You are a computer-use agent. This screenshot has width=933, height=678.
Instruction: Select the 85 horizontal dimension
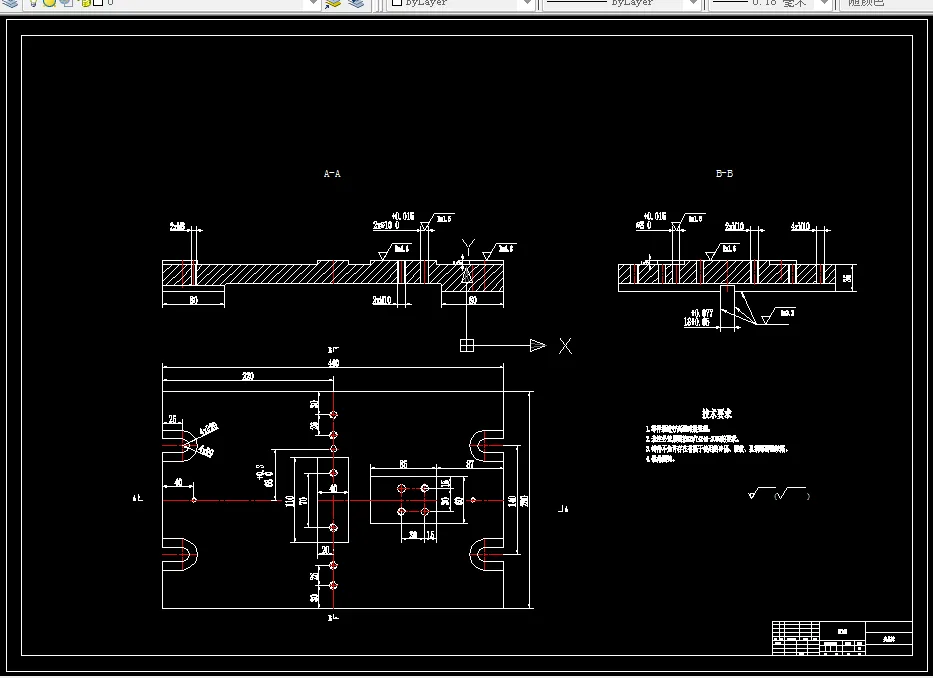coord(403,464)
